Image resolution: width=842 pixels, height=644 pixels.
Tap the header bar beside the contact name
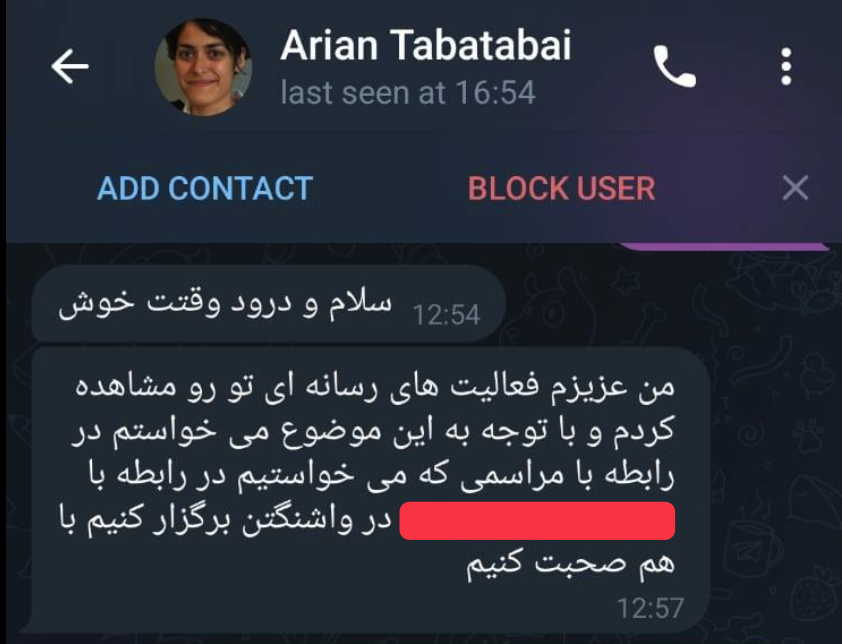[609, 66]
